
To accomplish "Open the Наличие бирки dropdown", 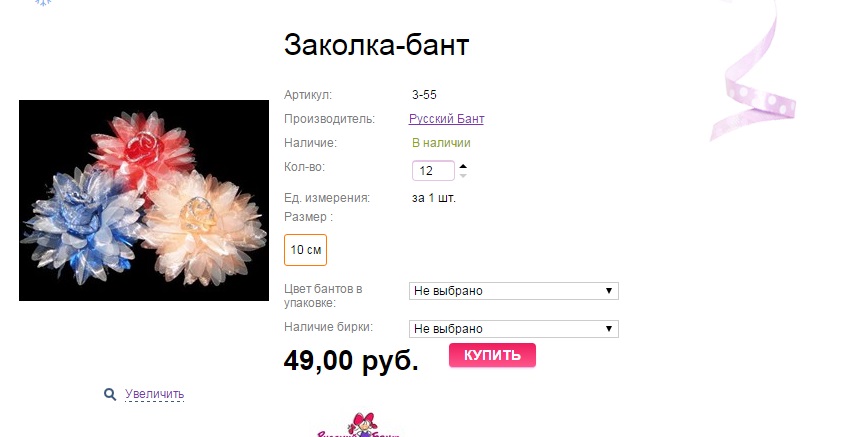I will pos(513,329).
